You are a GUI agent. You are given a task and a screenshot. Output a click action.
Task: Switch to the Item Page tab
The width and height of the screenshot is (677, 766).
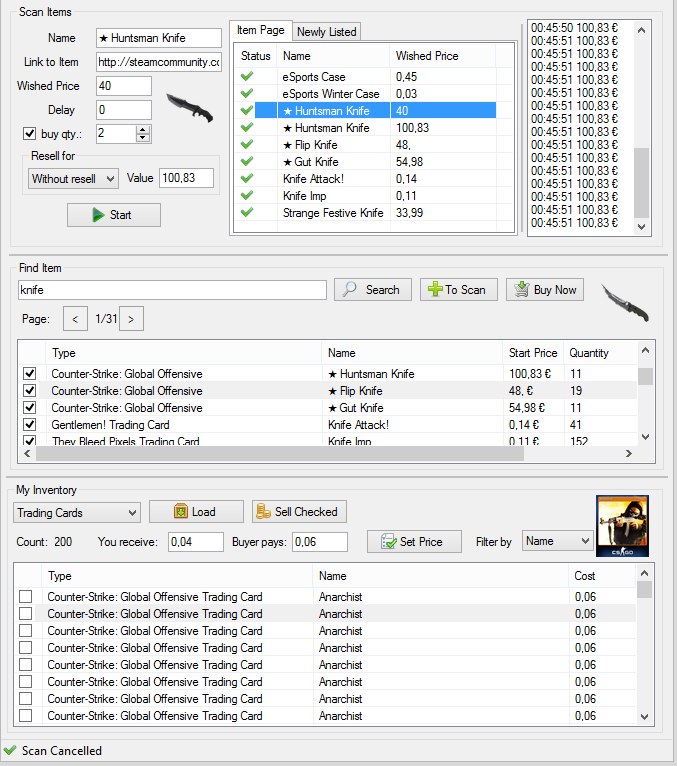tap(261, 30)
